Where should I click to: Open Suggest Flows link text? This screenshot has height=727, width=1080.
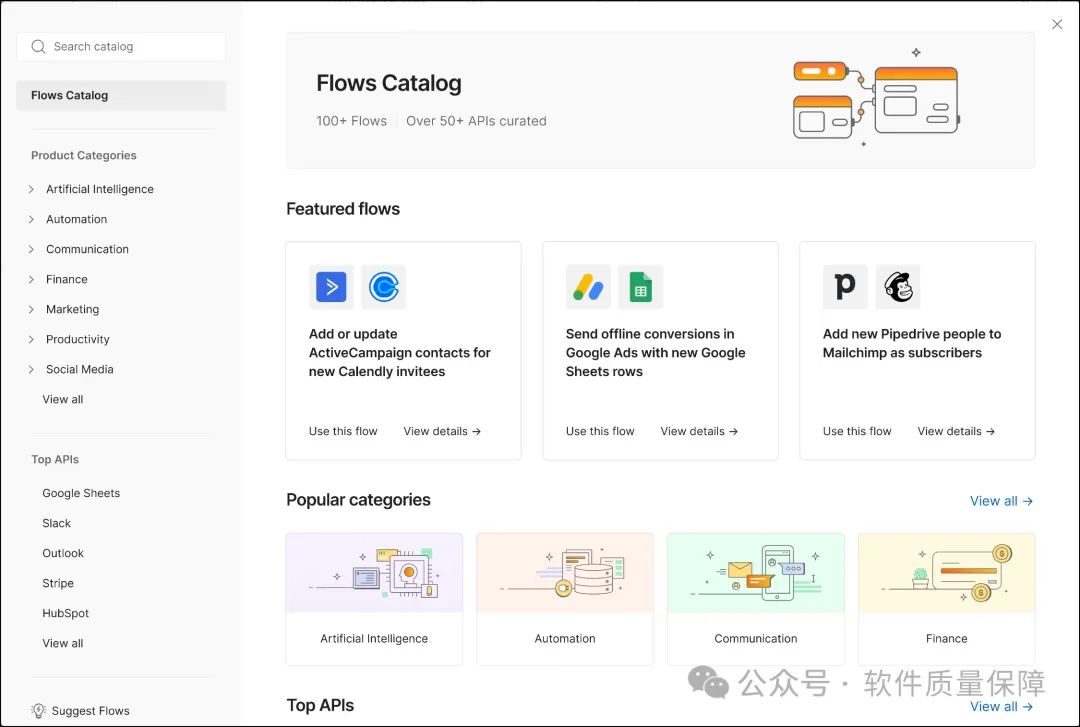coord(90,710)
